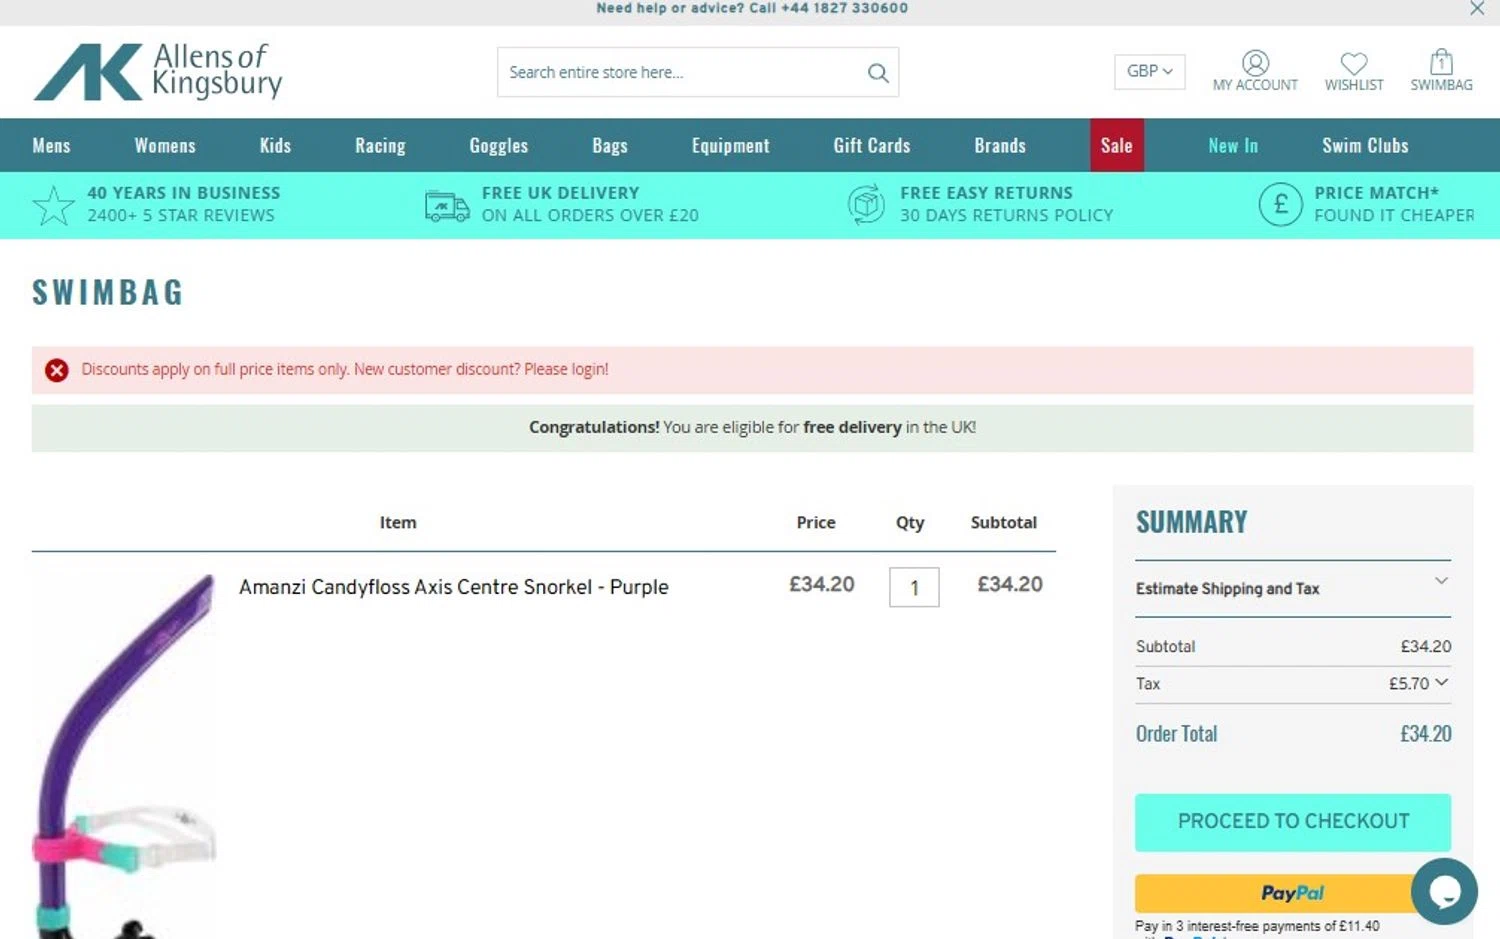Open the Mens menu
This screenshot has width=1500, height=939.
point(51,146)
